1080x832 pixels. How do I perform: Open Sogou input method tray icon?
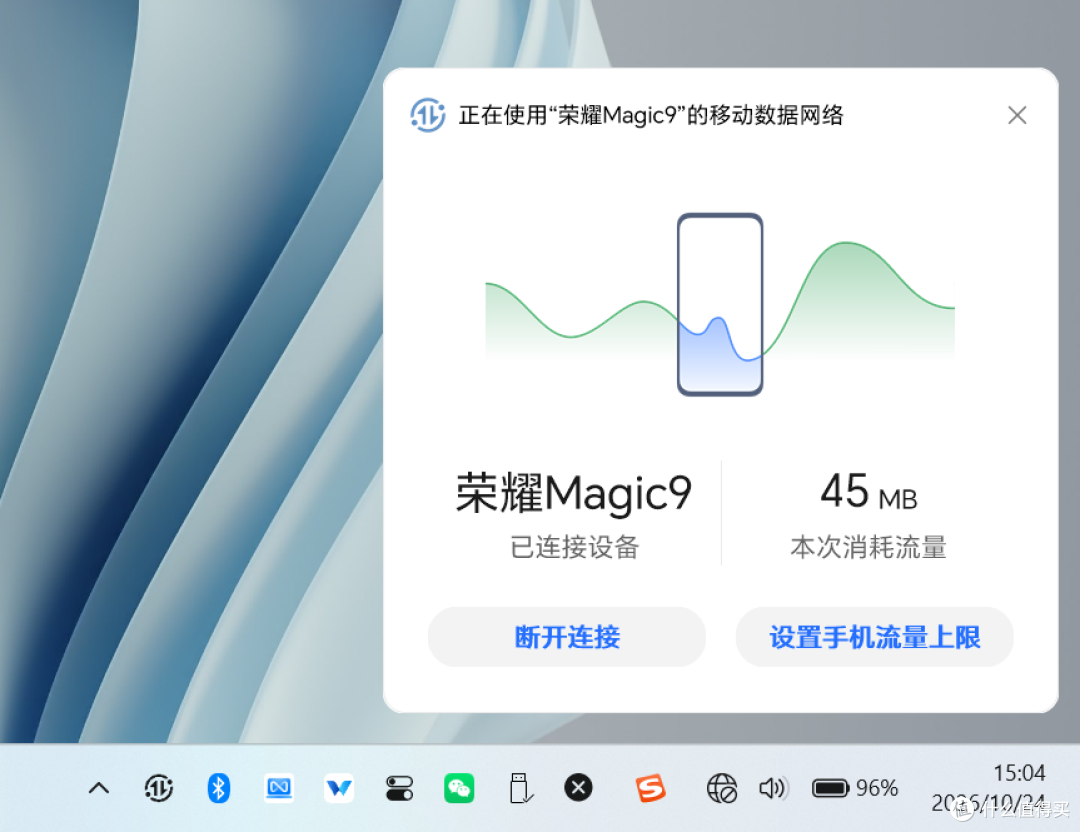650,788
